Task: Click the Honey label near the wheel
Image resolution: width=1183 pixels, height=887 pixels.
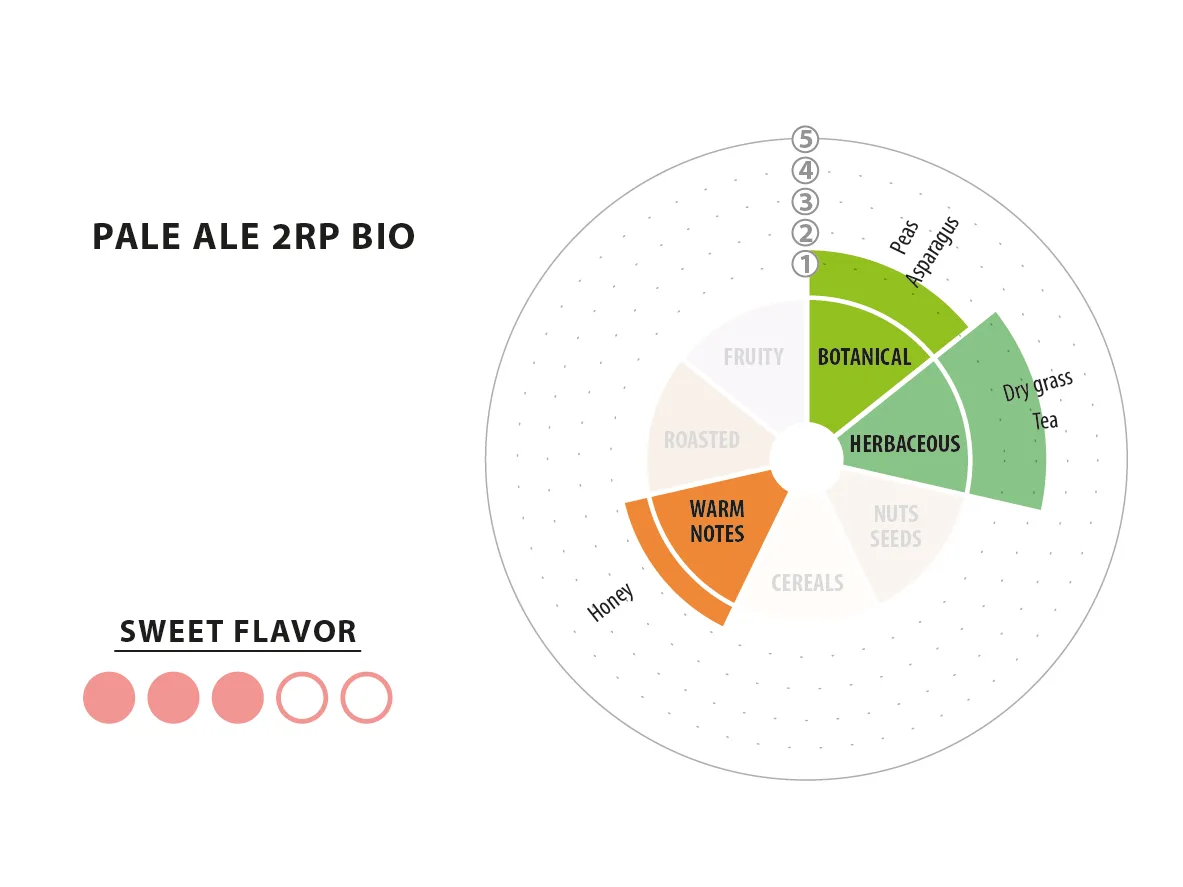Action: (611, 602)
